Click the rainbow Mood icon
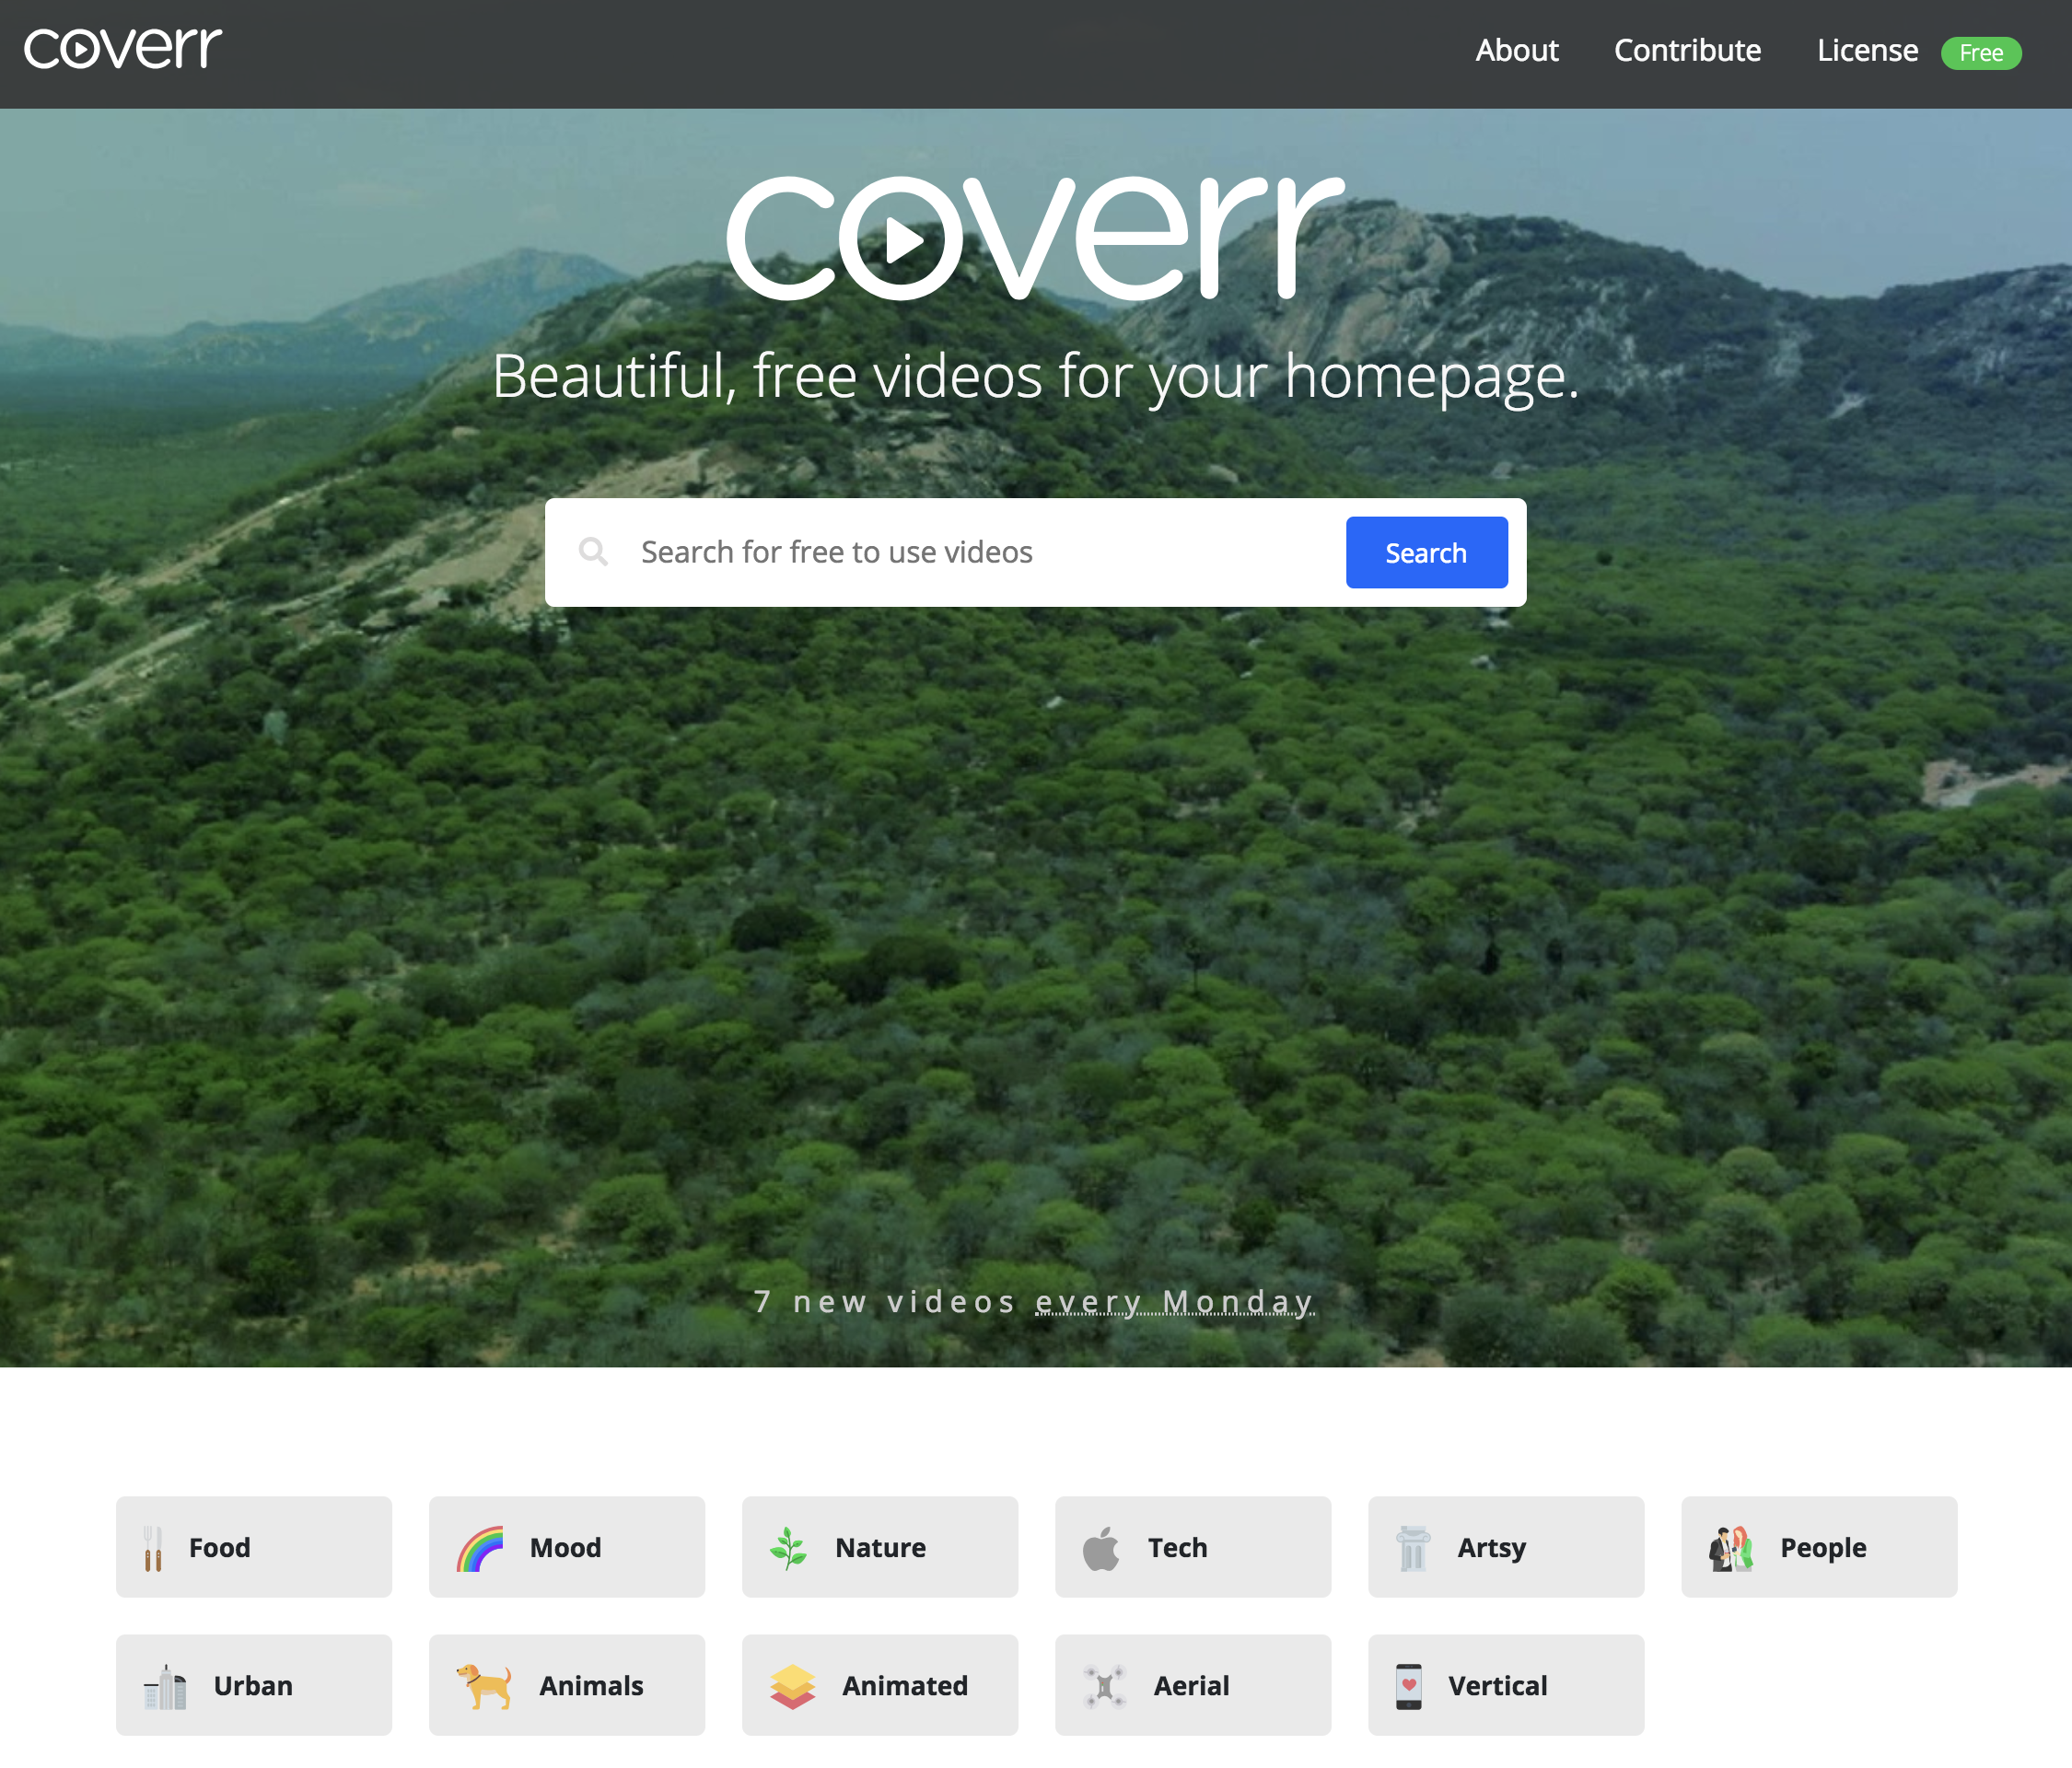The height and width of the screenshot is (1768, 2072). (480, 1549)
